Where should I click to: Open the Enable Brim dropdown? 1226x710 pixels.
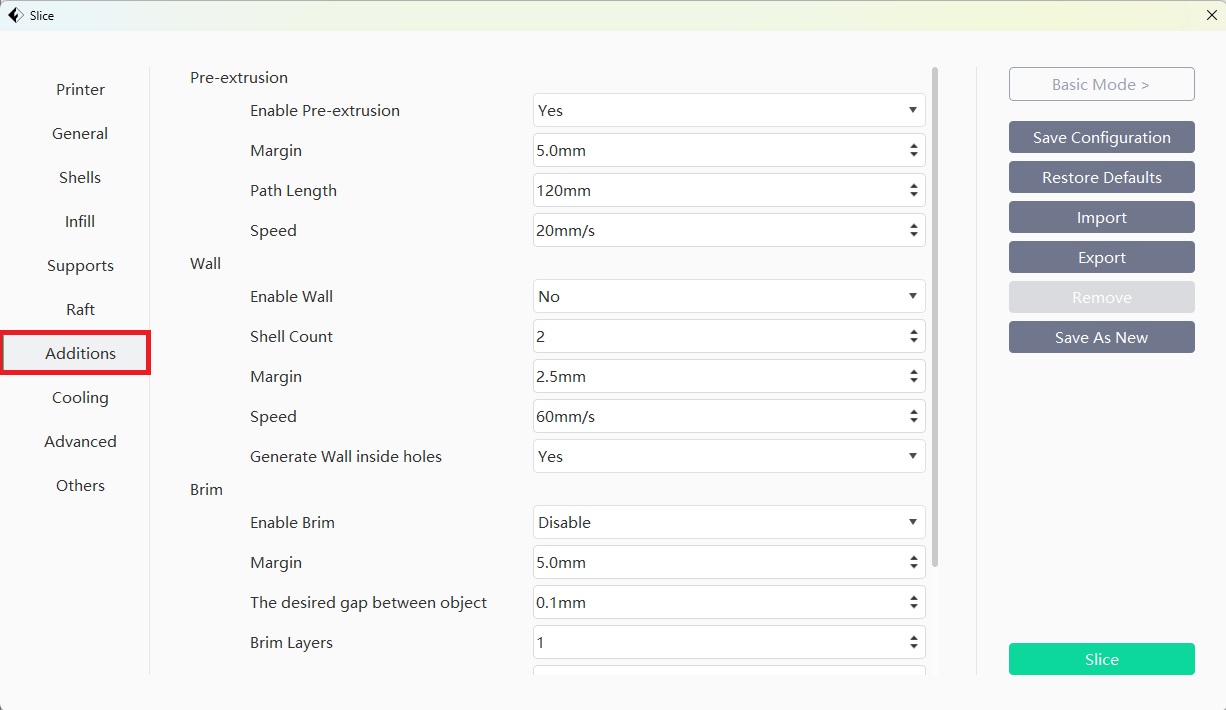click(x=728, y=523)
